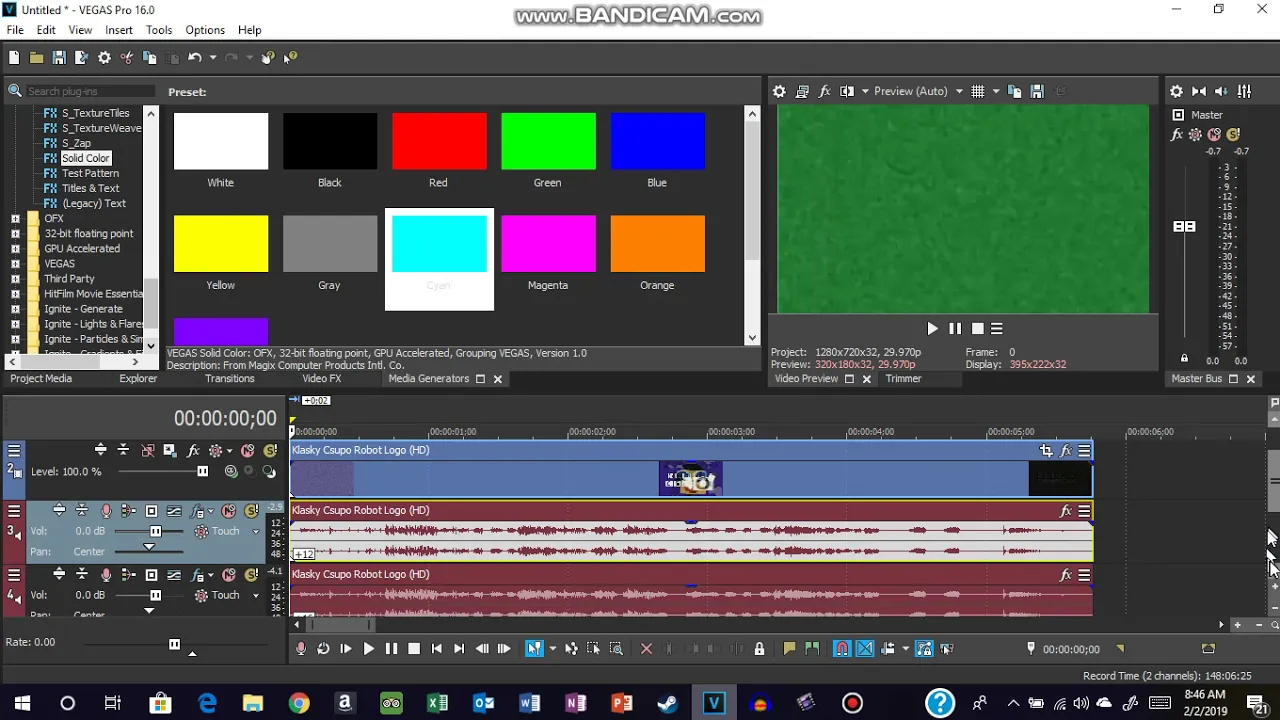
Task: Open Preview Properties gear icon
Action: (779, 91)
